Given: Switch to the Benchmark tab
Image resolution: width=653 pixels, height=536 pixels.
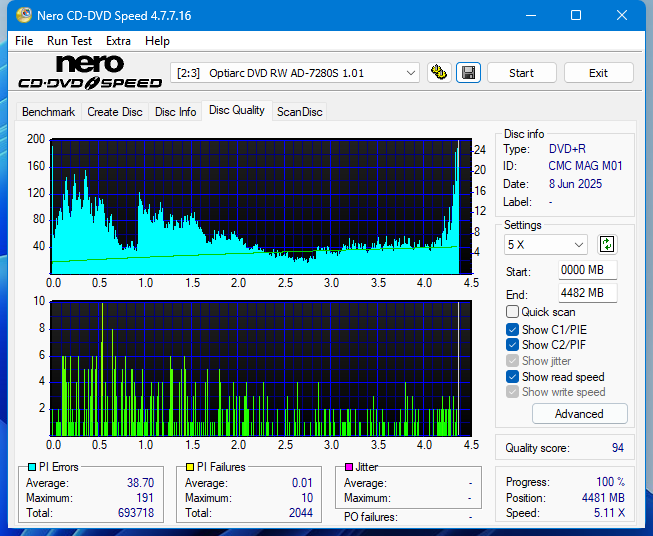Looking at the screenshot, I should [48, 112].
